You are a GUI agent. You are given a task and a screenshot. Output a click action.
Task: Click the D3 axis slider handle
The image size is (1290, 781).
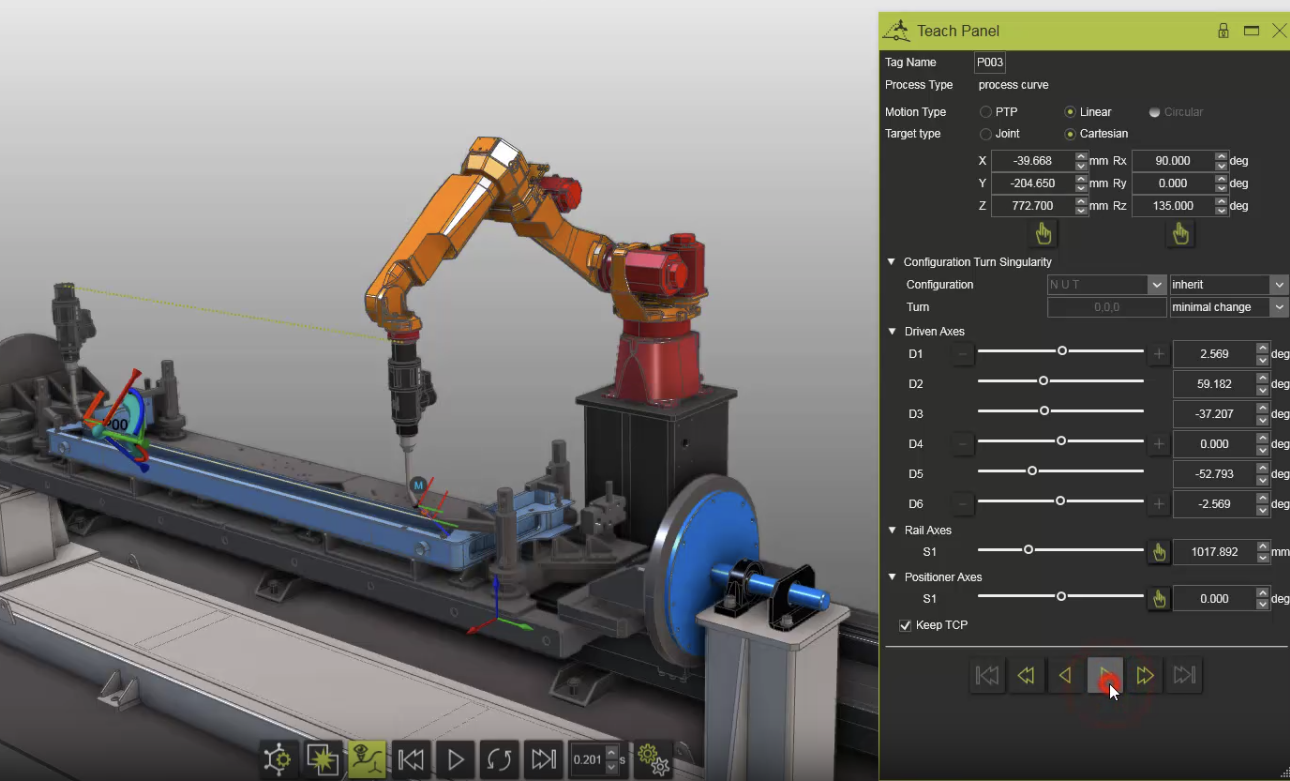(x=1044, y=411)
